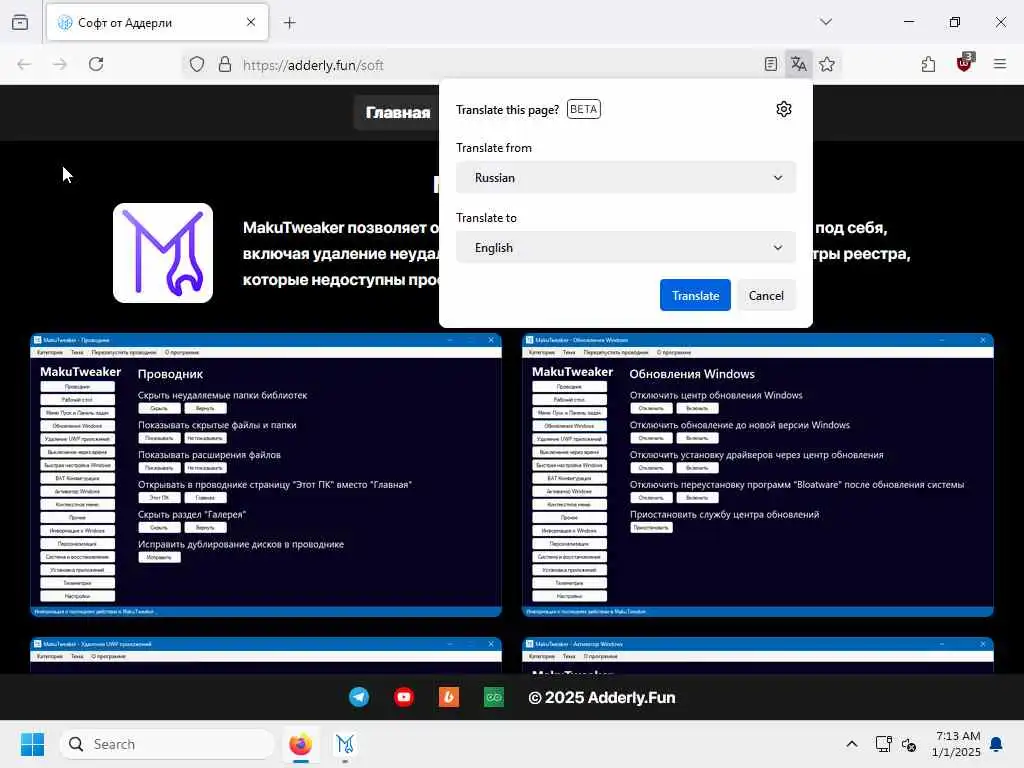The image size is (1024, 768).
Task: Open the green footer icon
Action: pyautogui.click(x=494, y=697)
